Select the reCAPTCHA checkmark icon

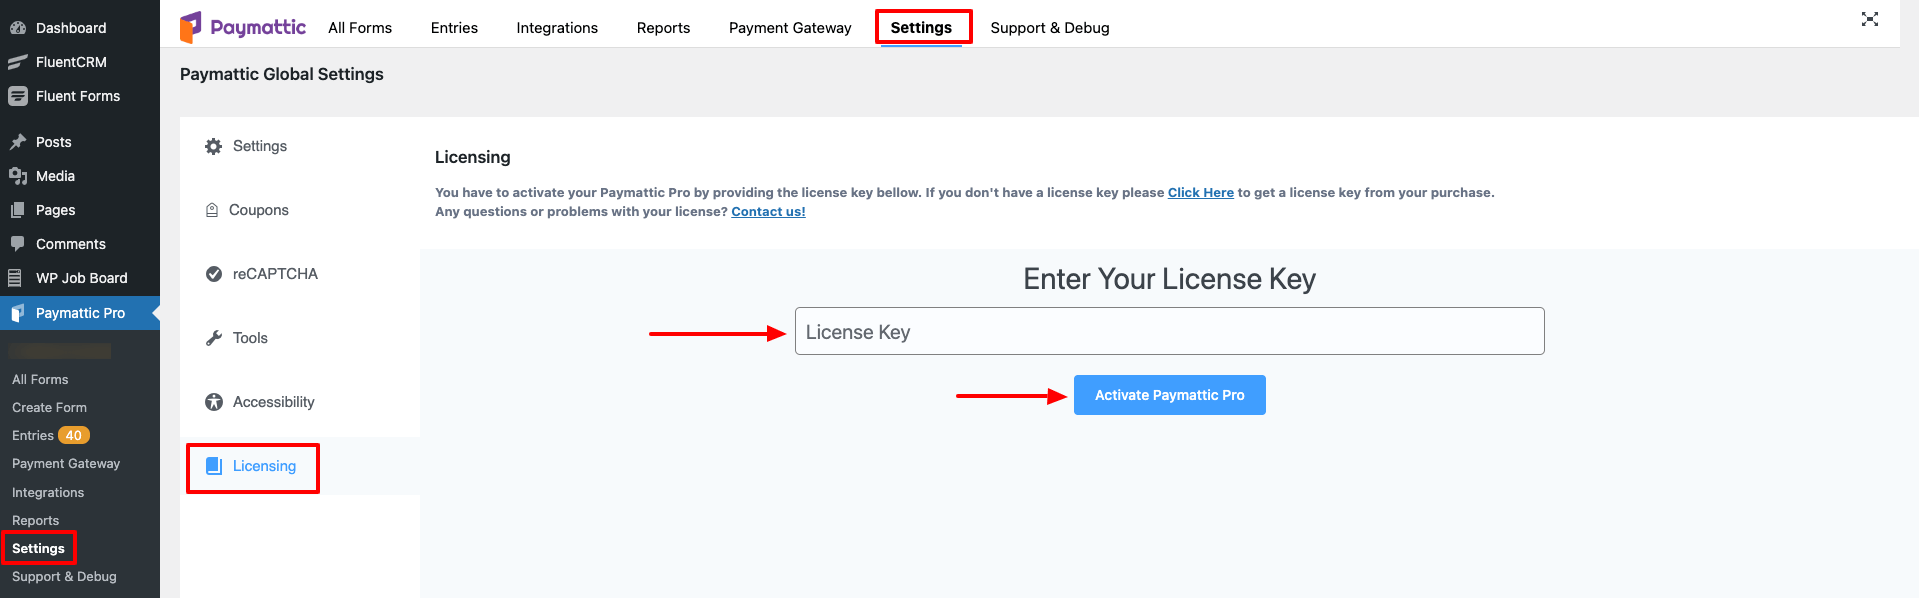point(213,274)
